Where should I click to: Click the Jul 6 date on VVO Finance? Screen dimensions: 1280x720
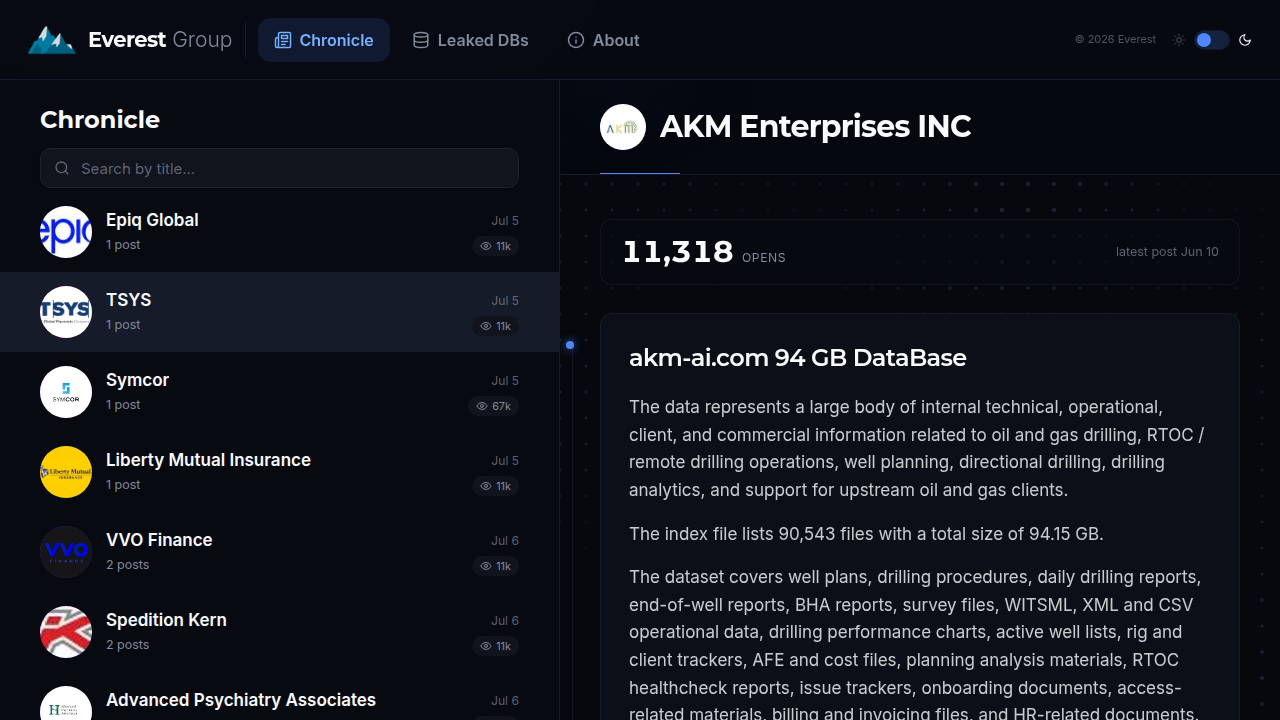[x=505, y=541]
